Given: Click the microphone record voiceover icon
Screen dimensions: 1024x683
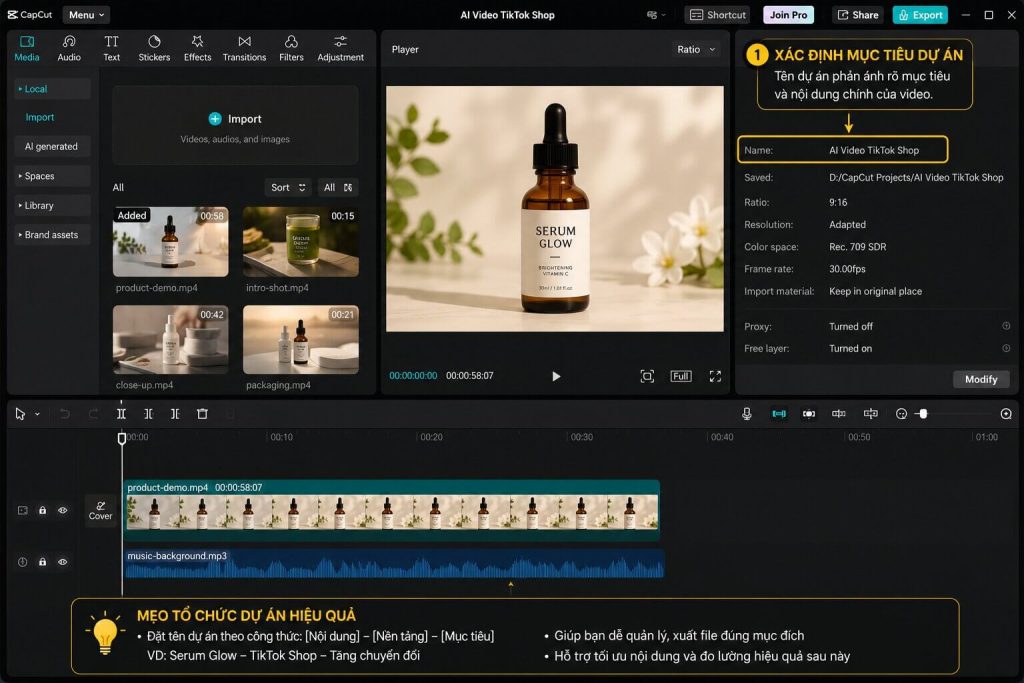Looking at the screenshot, I should click(x=746, y=414).
